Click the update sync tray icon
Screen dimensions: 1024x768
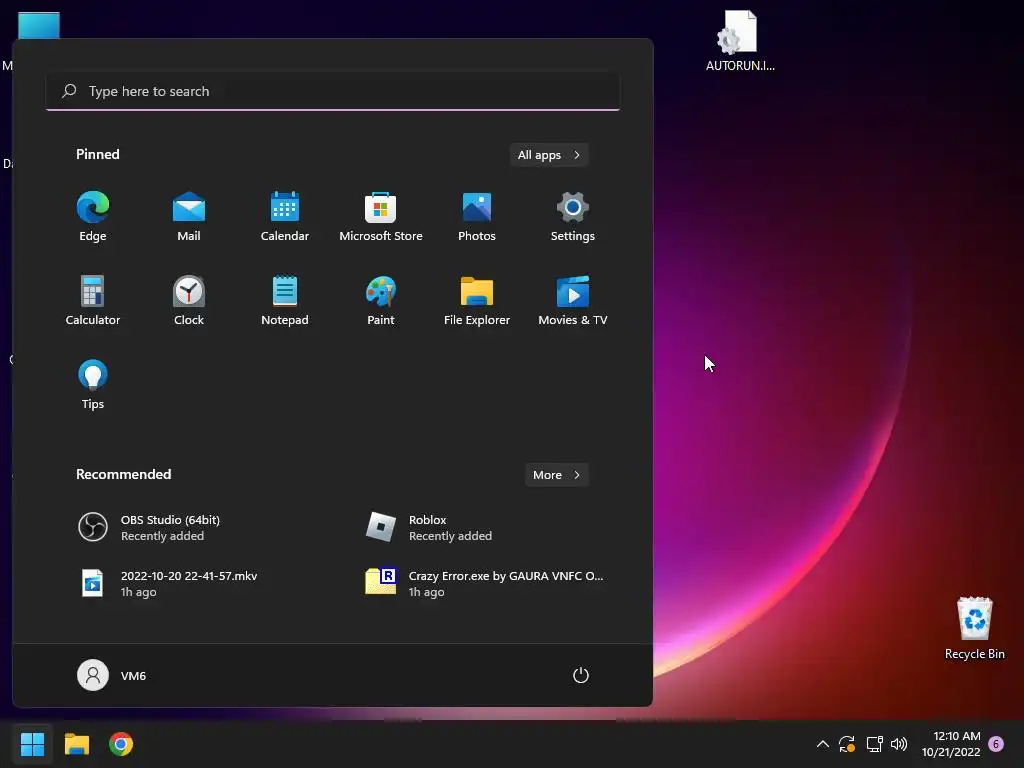[847, 744]
